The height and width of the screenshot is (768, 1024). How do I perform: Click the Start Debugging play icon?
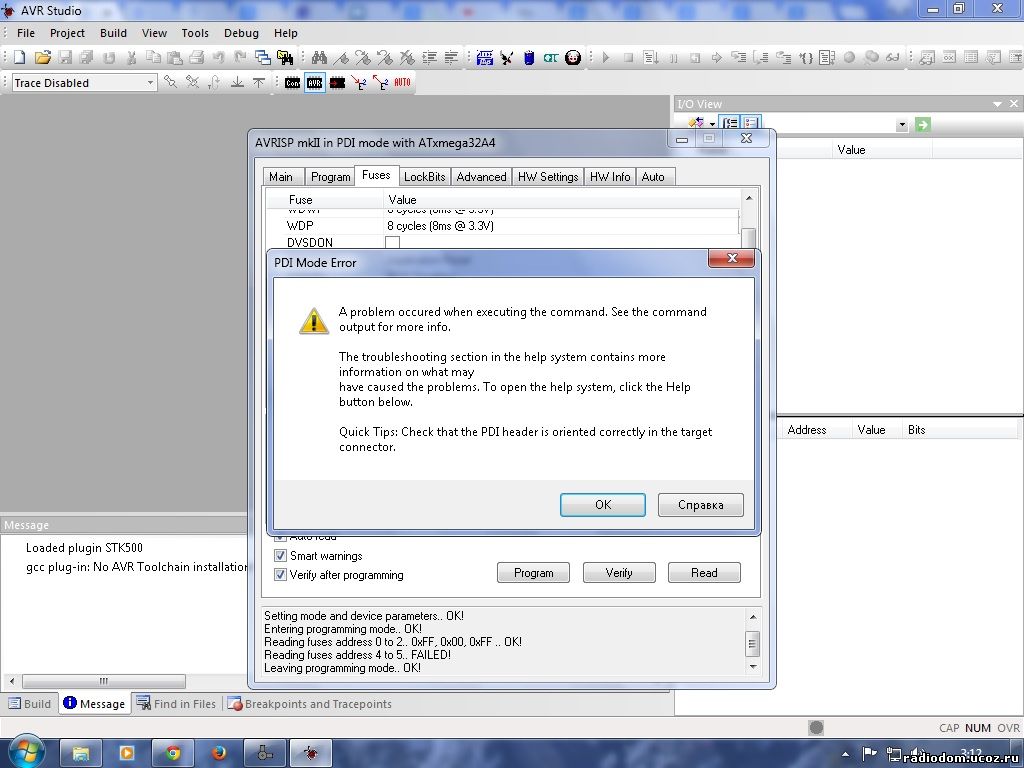point(606,57)
